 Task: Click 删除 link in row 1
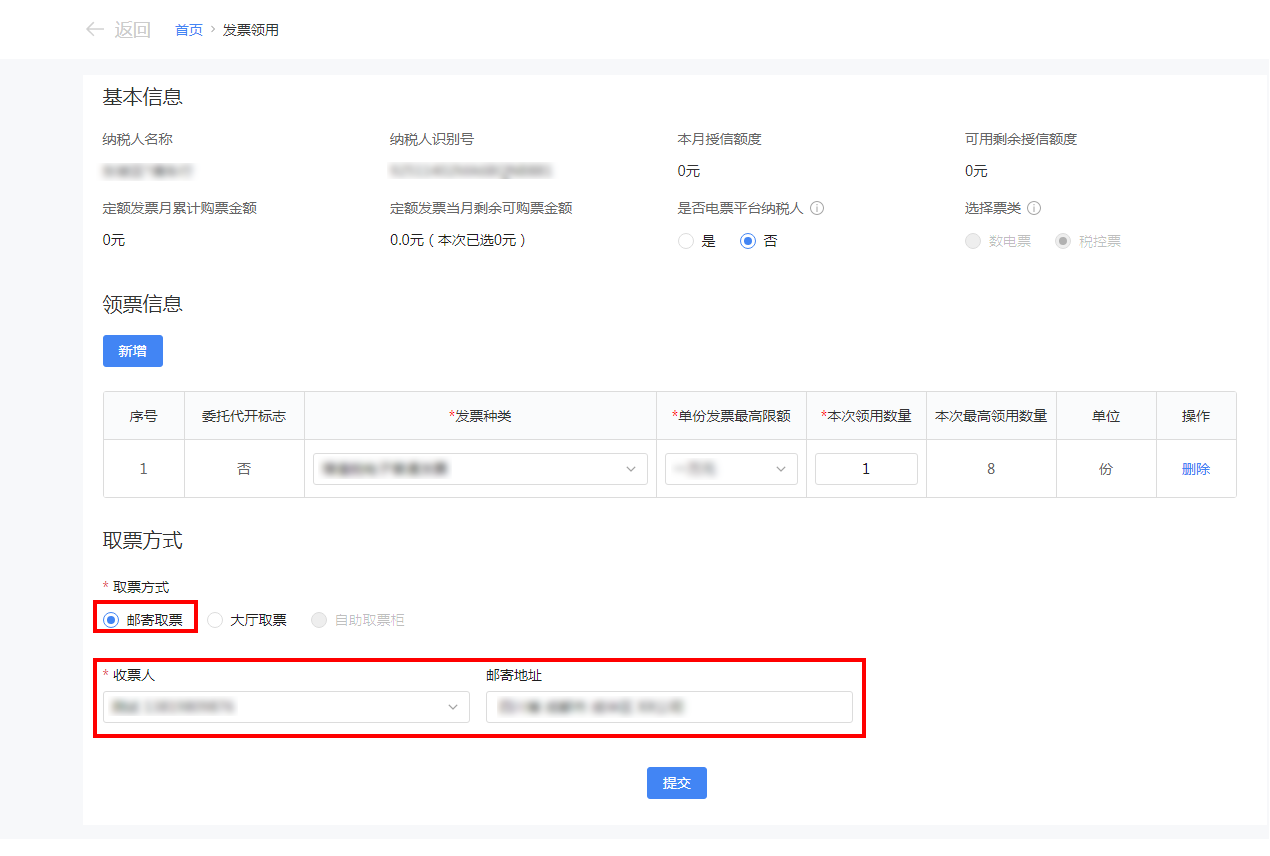[1196, 469]
